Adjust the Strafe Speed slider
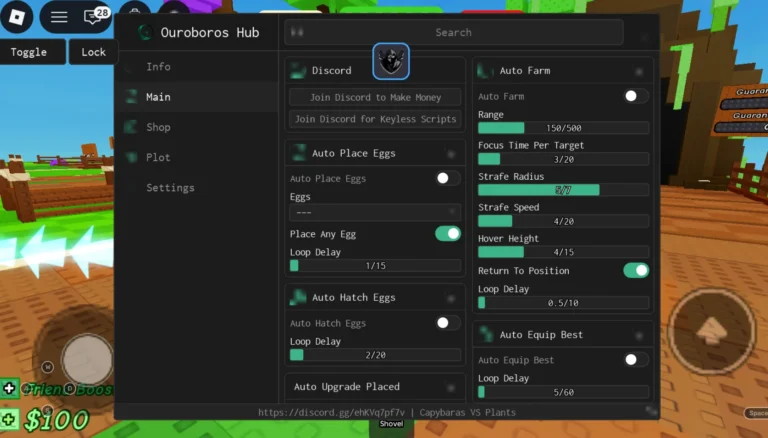 coord(563,221)
